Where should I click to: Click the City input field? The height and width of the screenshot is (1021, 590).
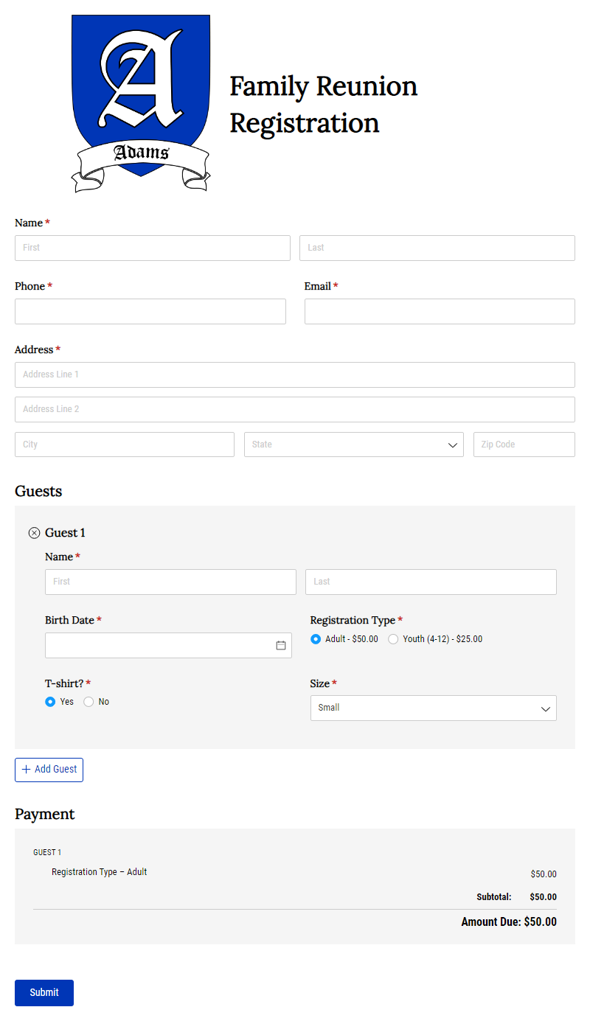[124, 445]
